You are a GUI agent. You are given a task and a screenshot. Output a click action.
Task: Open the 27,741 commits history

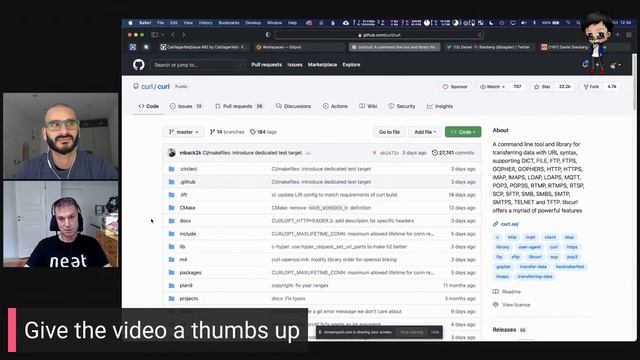[x=453, y=153]
